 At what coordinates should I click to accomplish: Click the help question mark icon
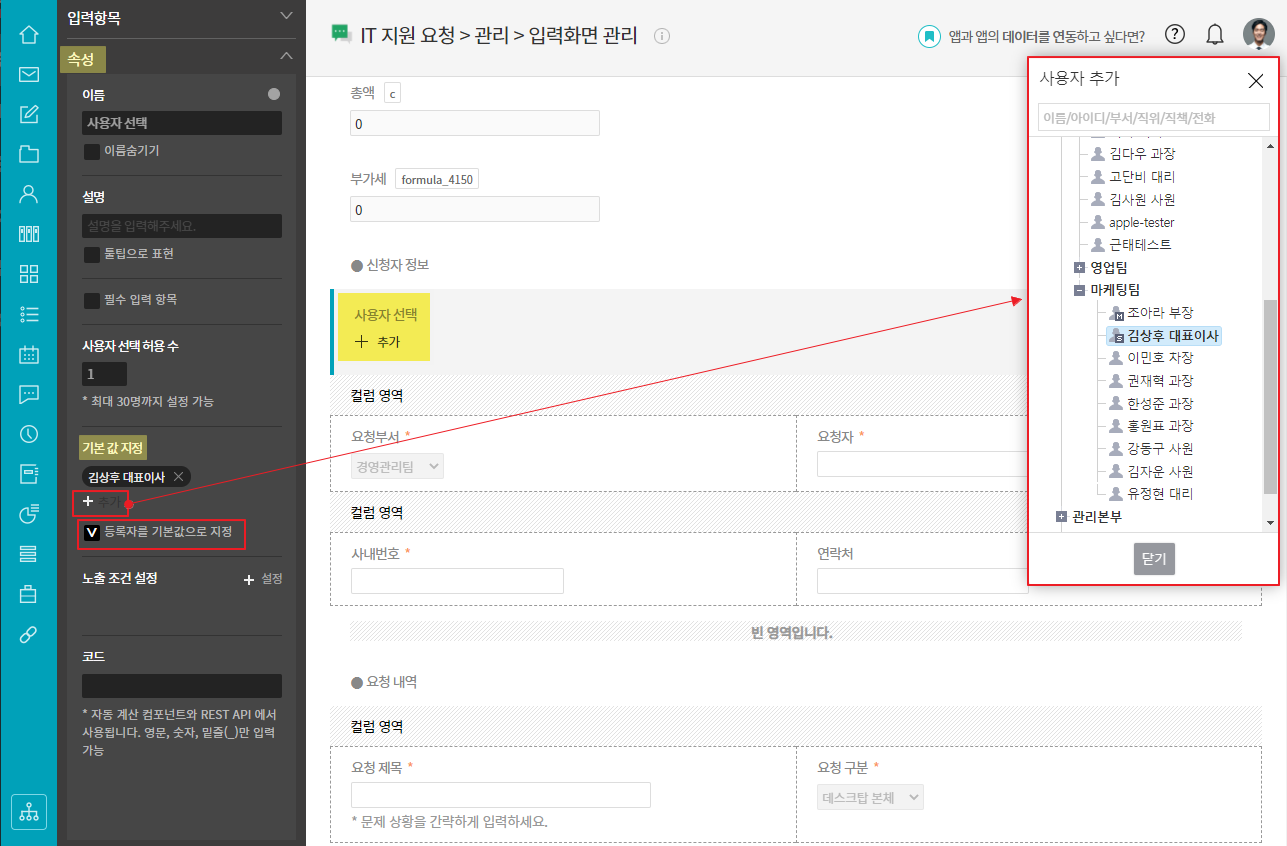1175,35
